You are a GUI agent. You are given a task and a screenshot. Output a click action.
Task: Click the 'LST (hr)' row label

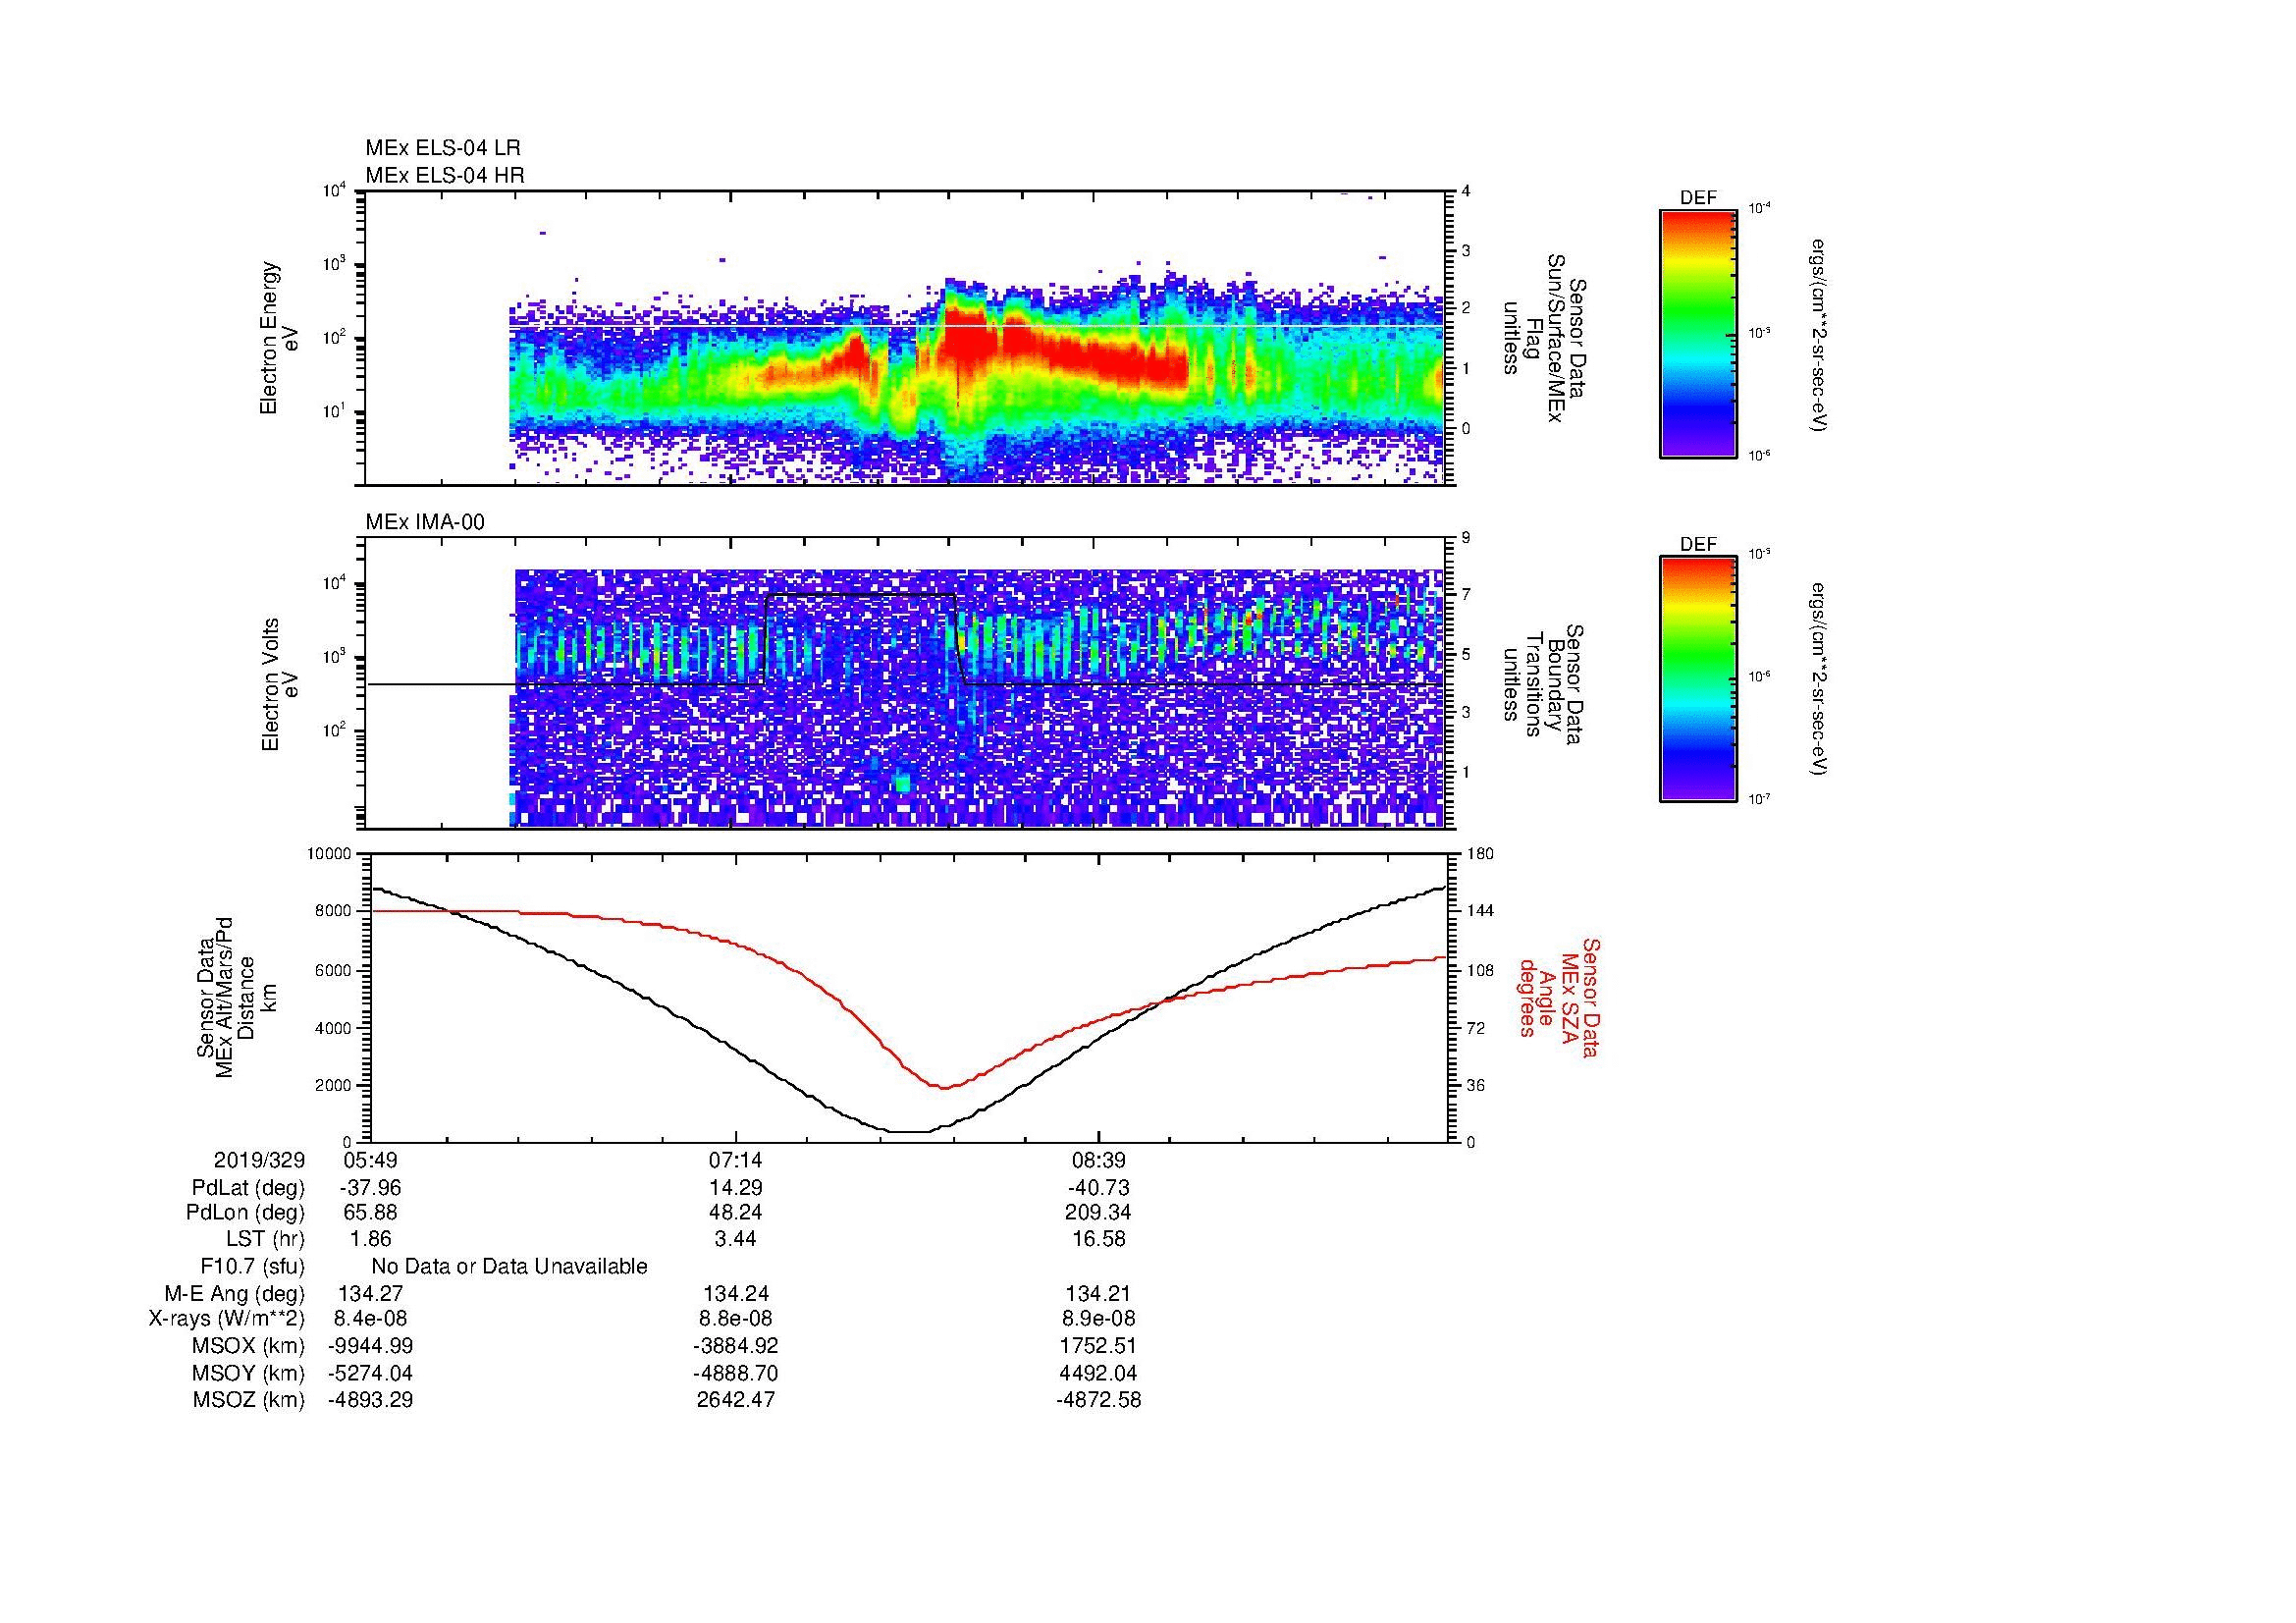pos(266,1239)
